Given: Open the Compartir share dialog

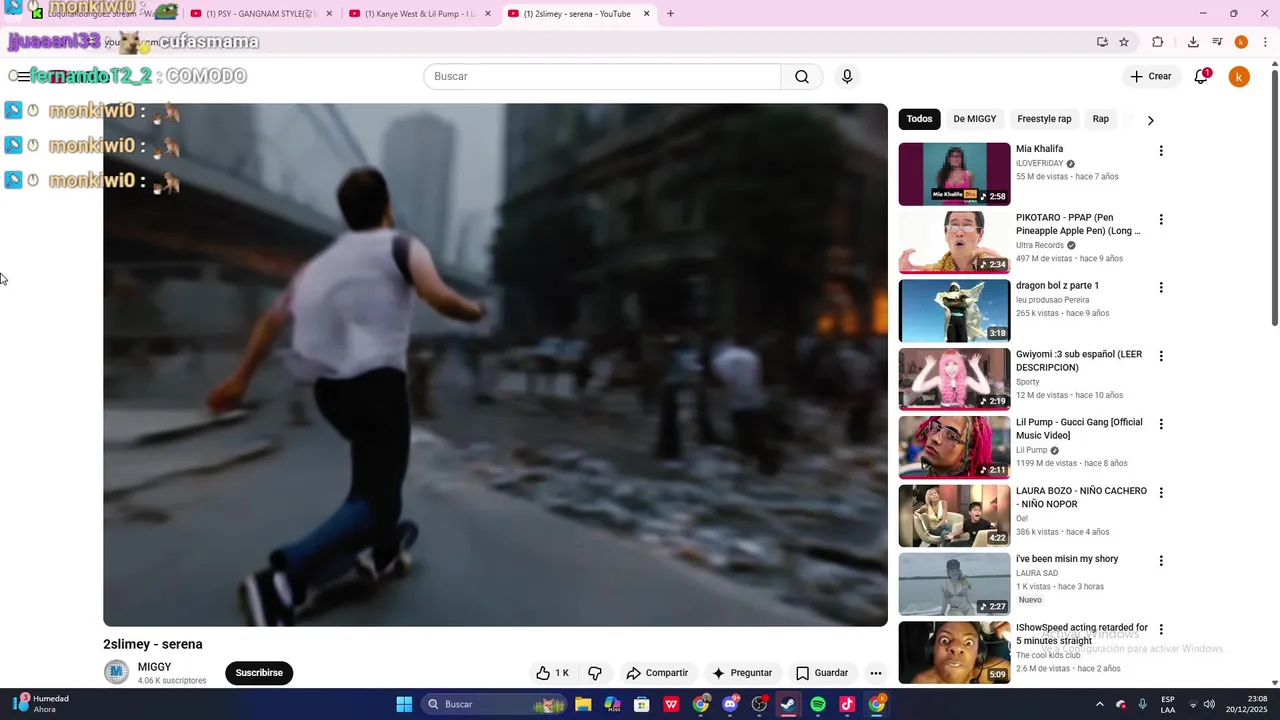Looking at the screenshot, I should pos(657,673).
